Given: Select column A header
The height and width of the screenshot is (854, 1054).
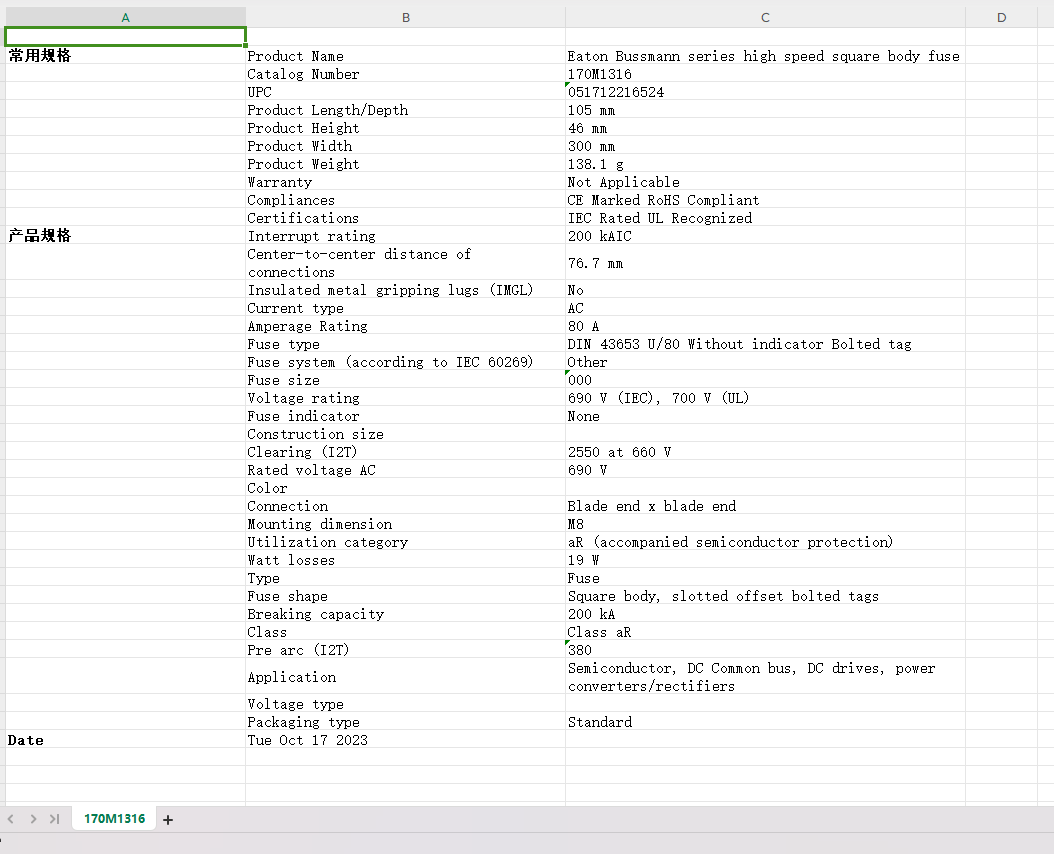Looking at the screenshot, I should point(126,17).
